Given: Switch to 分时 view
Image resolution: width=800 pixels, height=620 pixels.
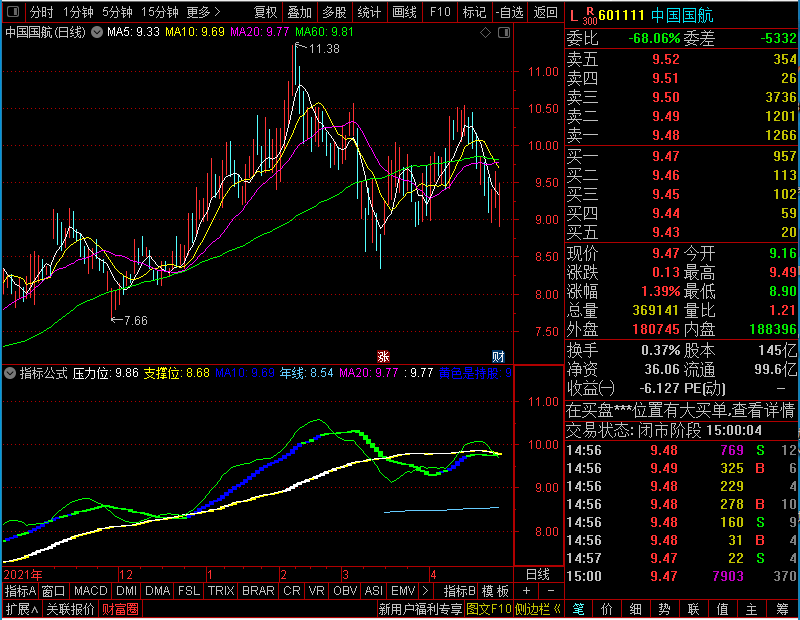Looking at the screenshot, I should (x=41, y=12).
